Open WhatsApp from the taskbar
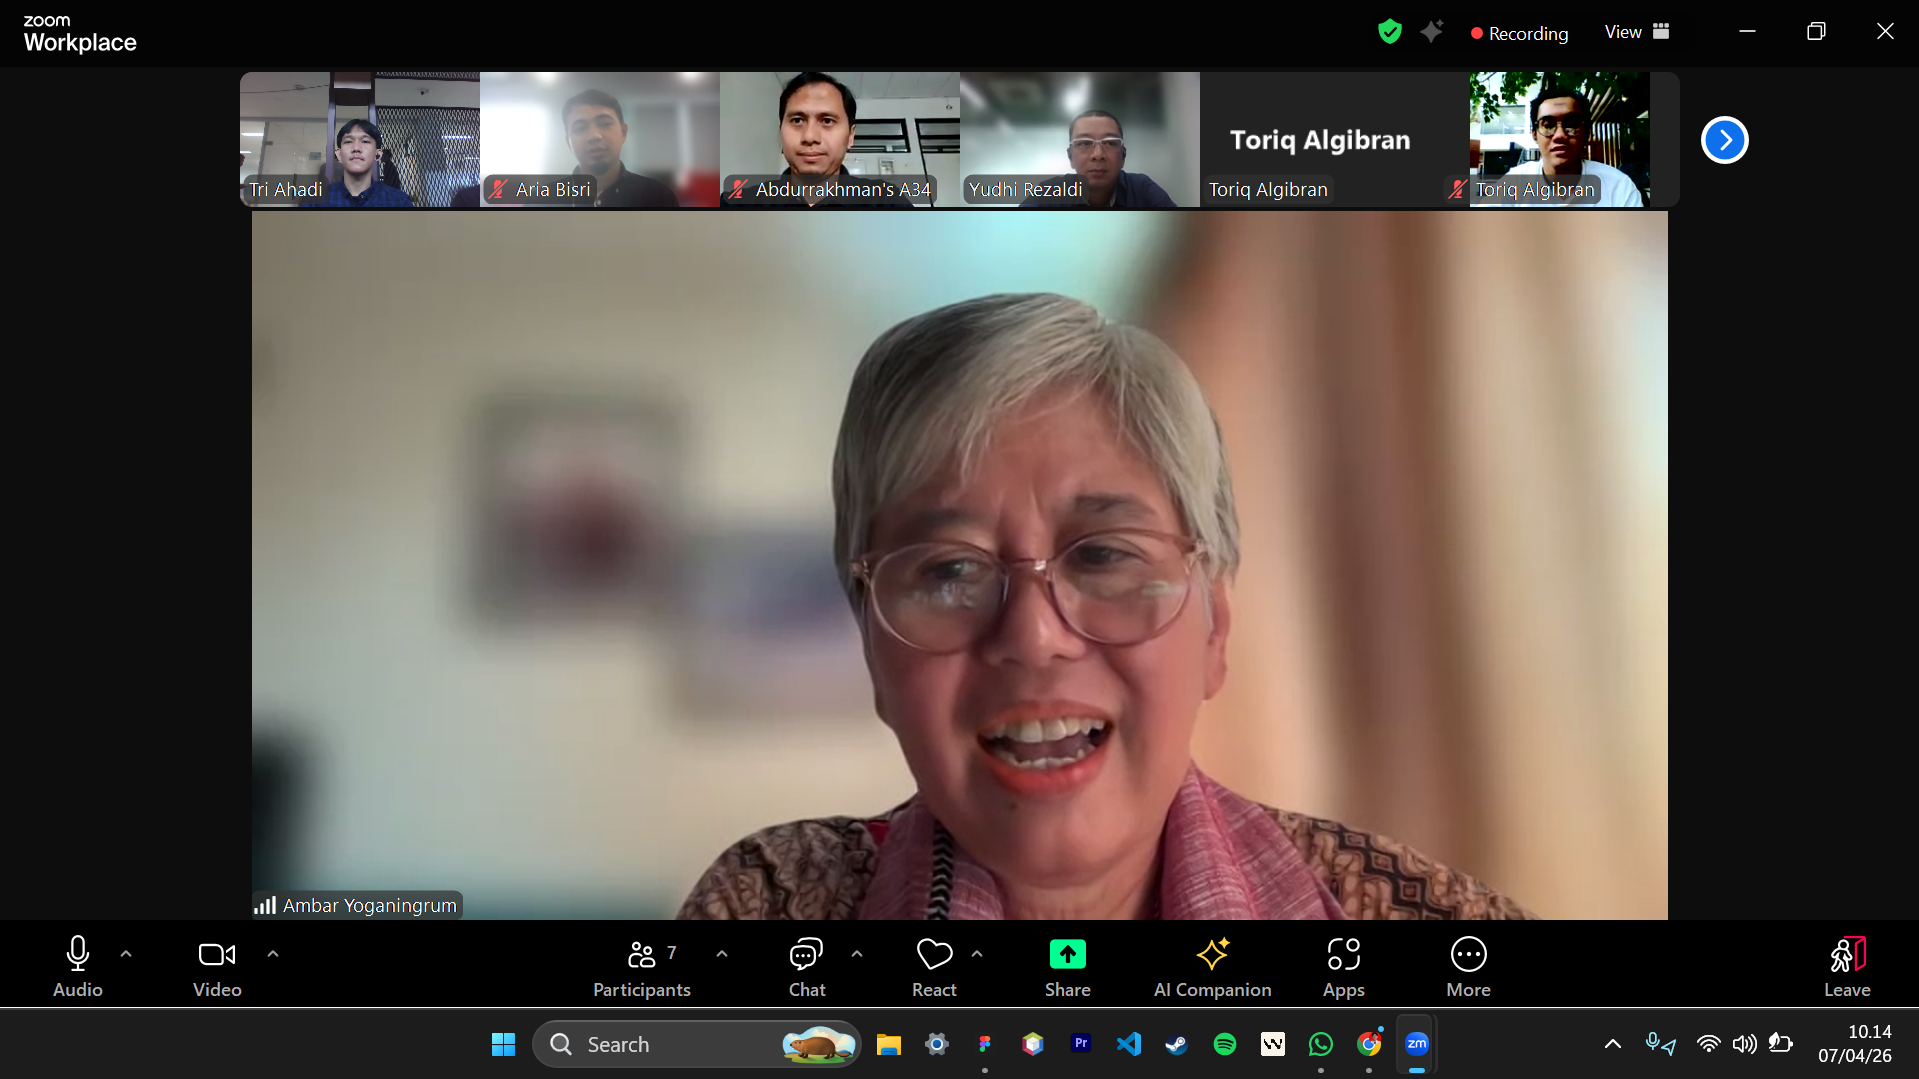Screen dimensions: 1919x1079 pos(1321,1044)
